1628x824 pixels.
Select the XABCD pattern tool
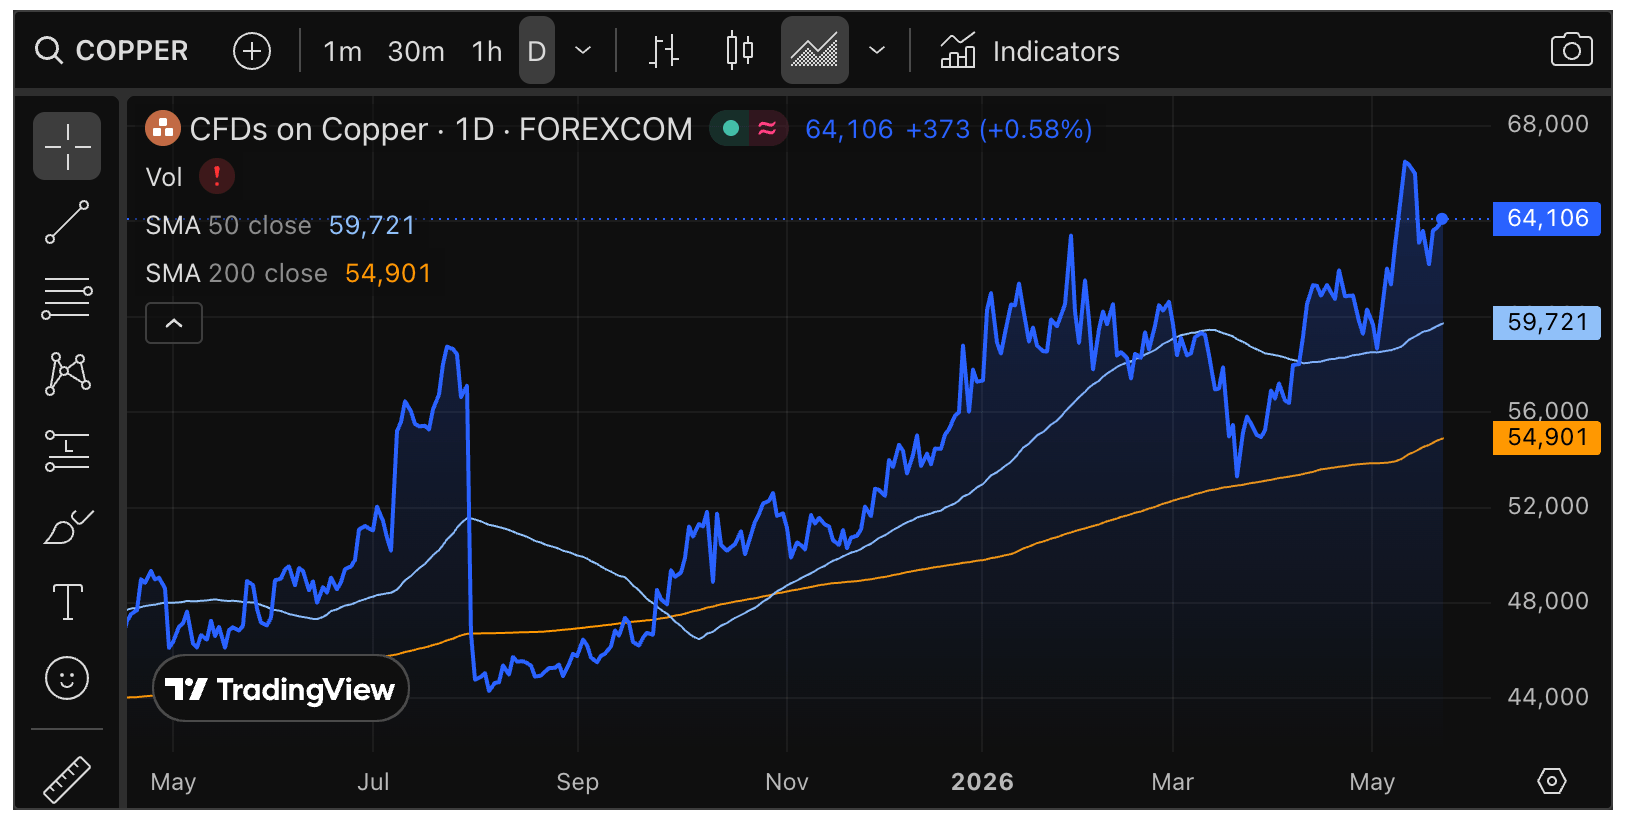click(x=67, y=374)
